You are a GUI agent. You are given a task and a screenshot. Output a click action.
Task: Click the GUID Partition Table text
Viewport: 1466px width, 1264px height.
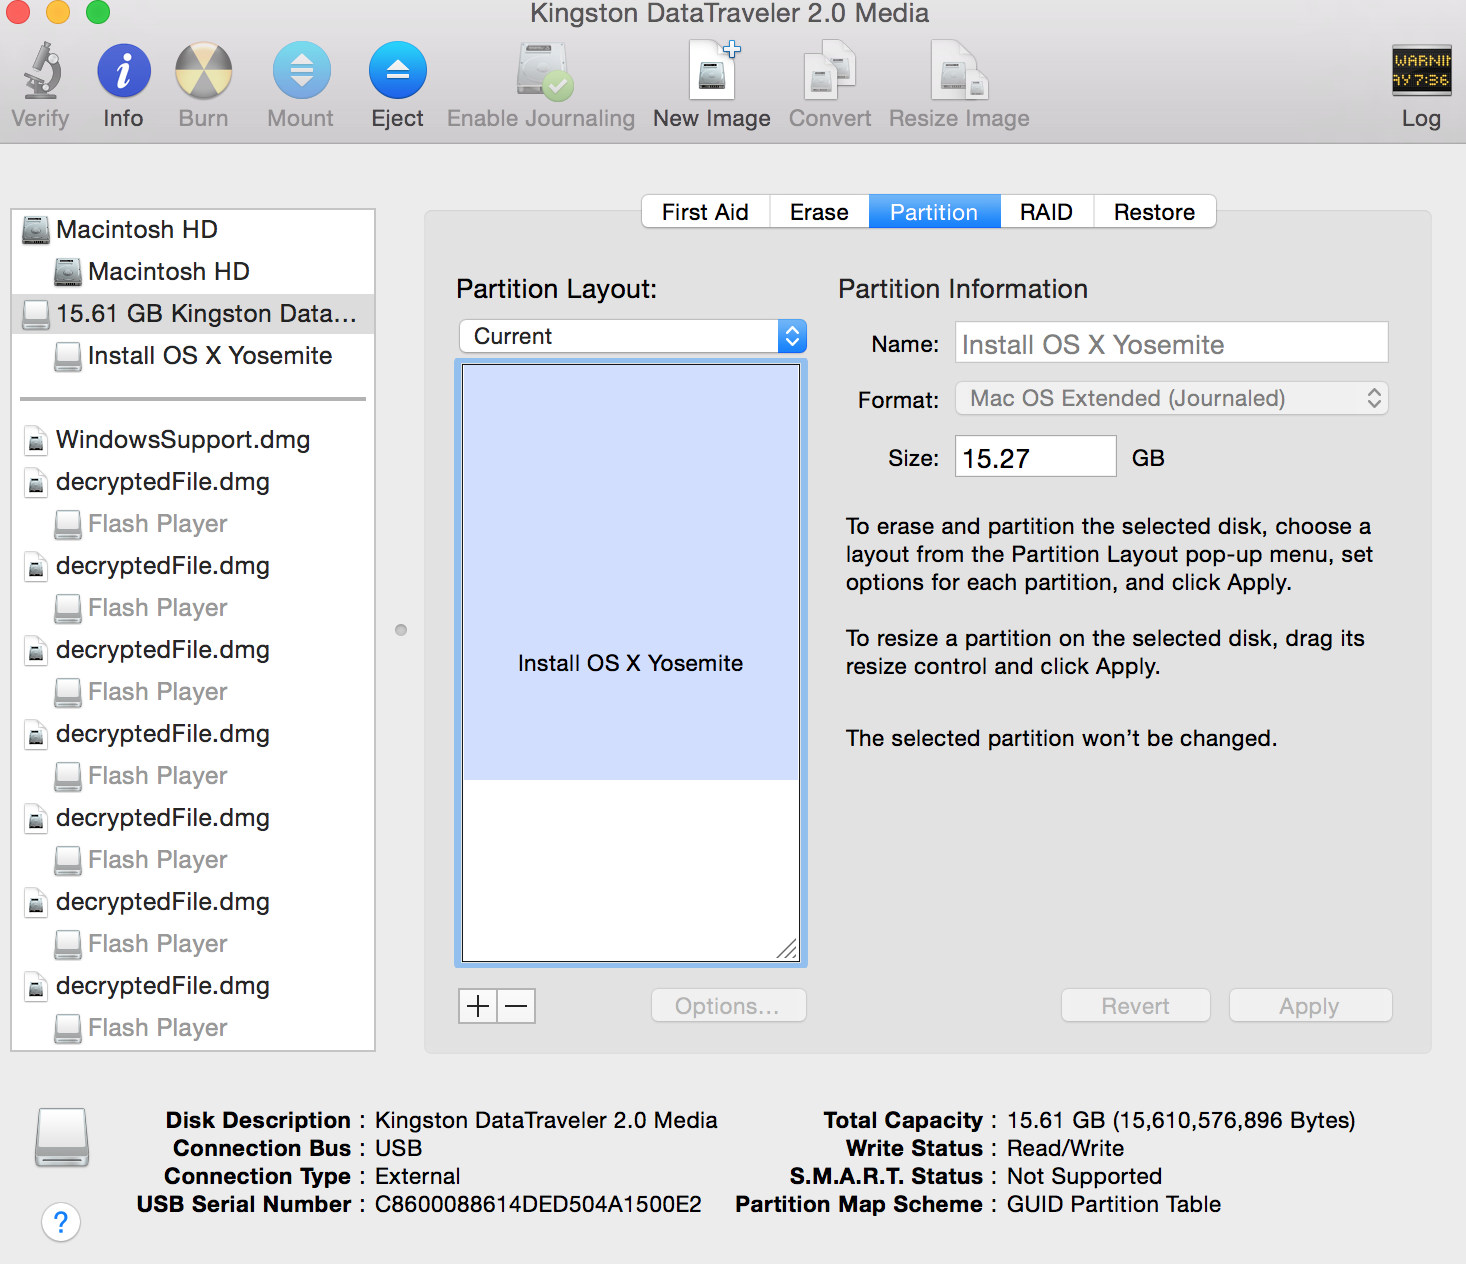click(x=1113, y=1204)
